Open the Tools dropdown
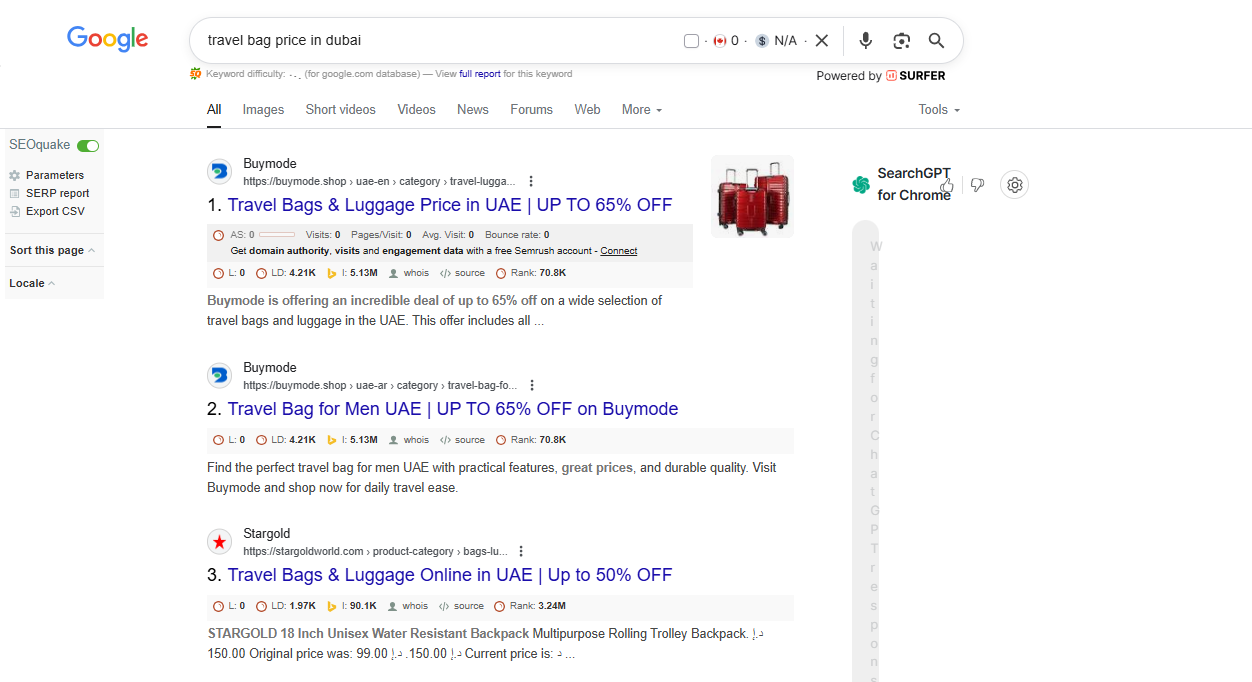This screenshot has width=1252, height=682. pos(939,110)
